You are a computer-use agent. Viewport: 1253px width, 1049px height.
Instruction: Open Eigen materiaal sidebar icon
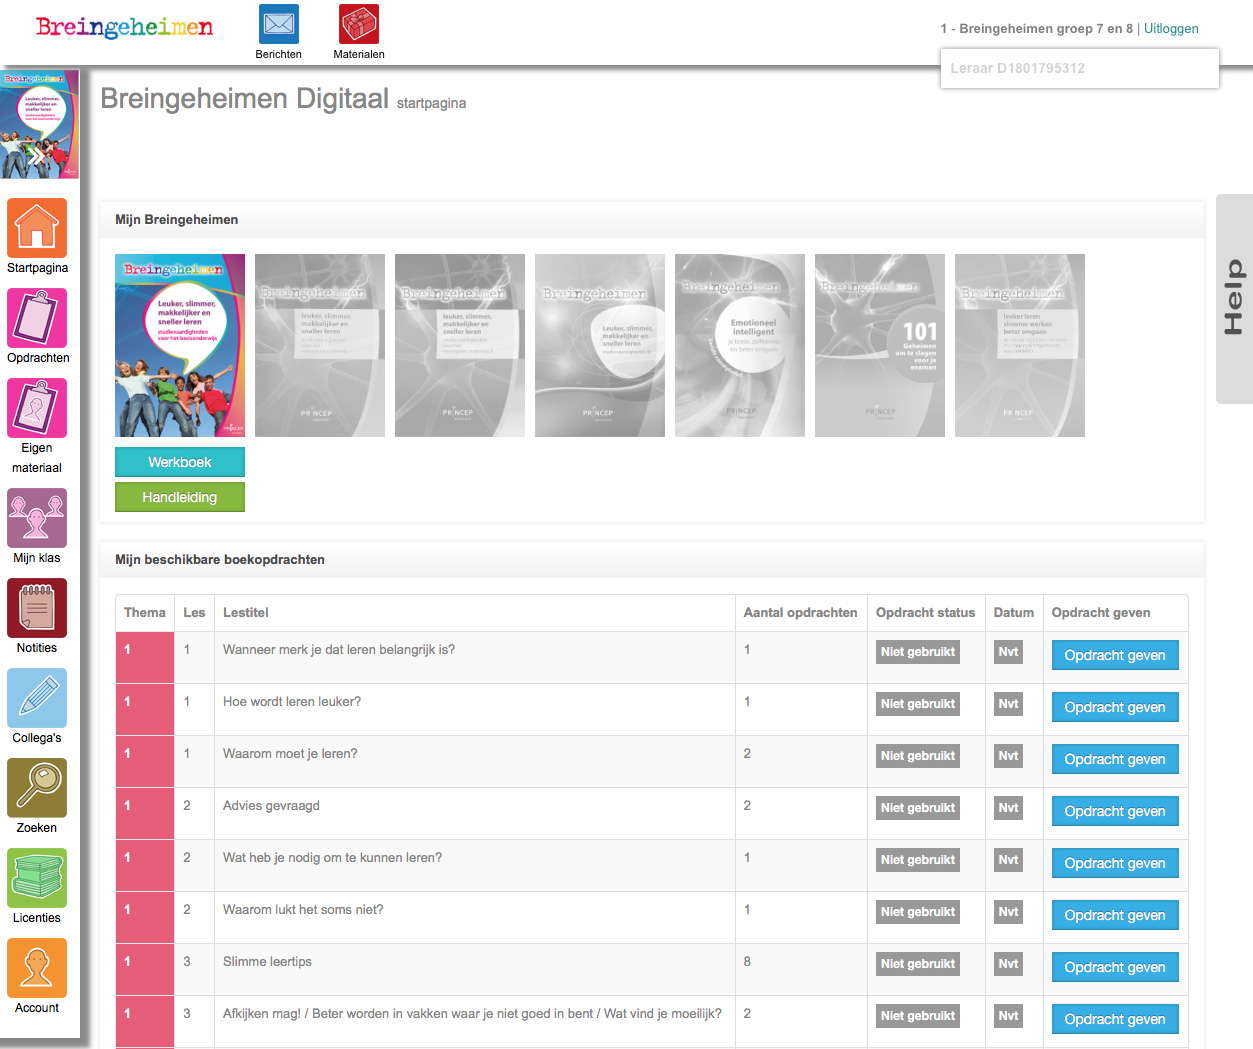coord(37,408)
